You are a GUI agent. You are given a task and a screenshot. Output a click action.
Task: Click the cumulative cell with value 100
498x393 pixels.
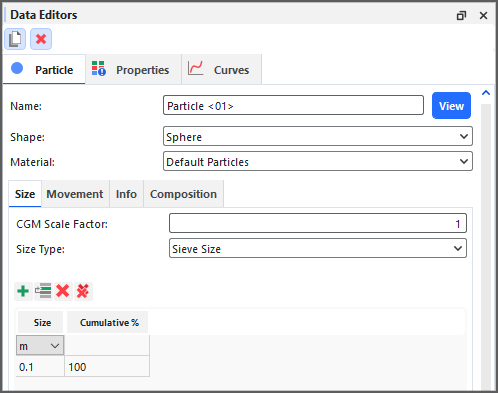point(107,367)
